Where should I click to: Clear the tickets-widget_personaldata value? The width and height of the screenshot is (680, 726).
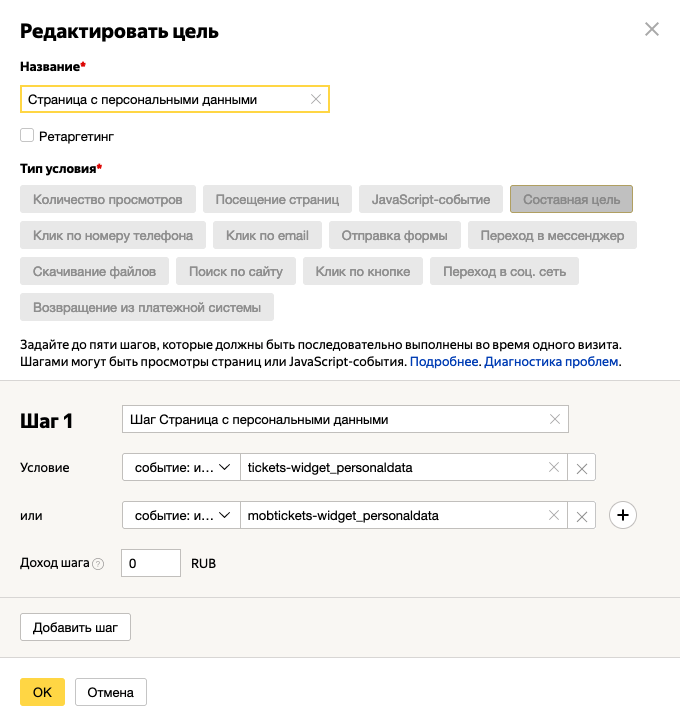553,467
